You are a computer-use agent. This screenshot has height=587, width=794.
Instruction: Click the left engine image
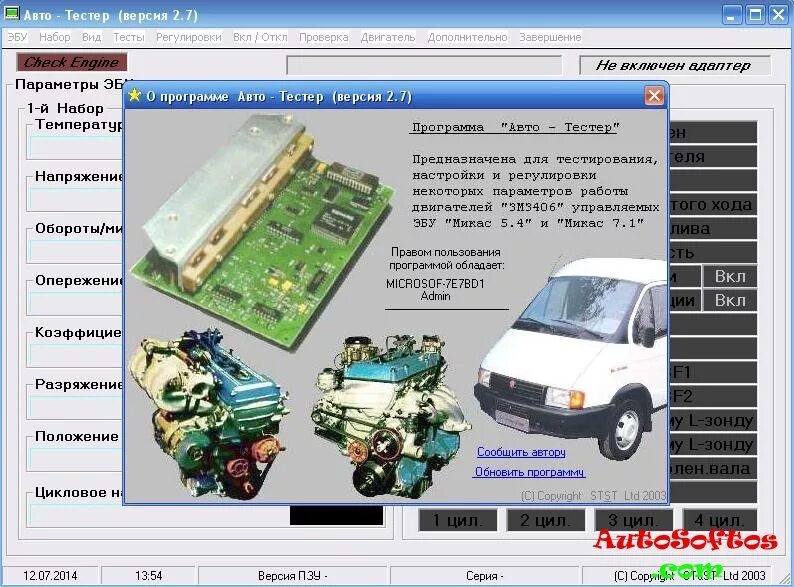coord(208,413)
